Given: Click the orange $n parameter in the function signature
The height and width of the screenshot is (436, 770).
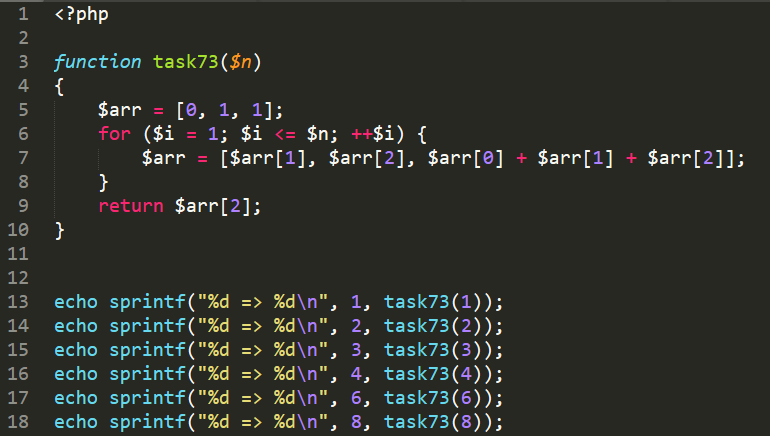Looking at the screenshot, I should click(x=240, y=62).
